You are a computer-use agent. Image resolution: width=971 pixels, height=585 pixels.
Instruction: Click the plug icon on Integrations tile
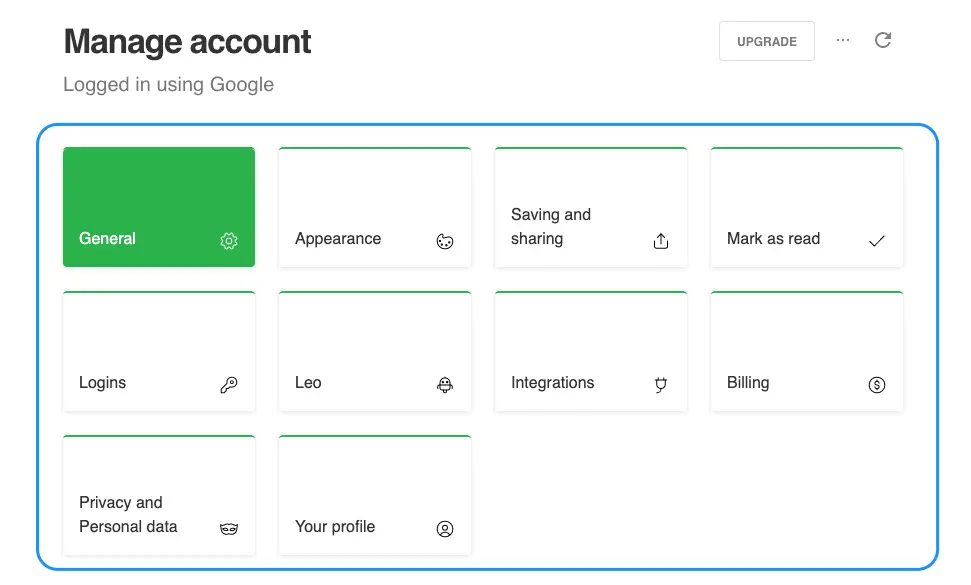pyautogui.click(x=661, y=385)
